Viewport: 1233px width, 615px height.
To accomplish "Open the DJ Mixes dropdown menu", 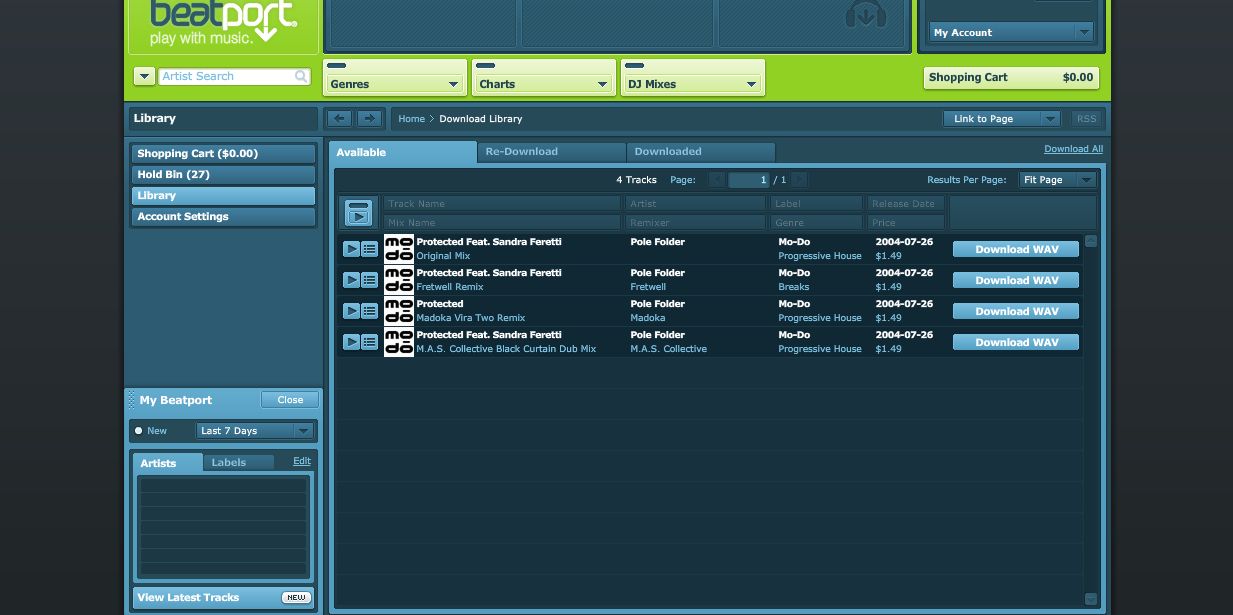I will [693, 84].
